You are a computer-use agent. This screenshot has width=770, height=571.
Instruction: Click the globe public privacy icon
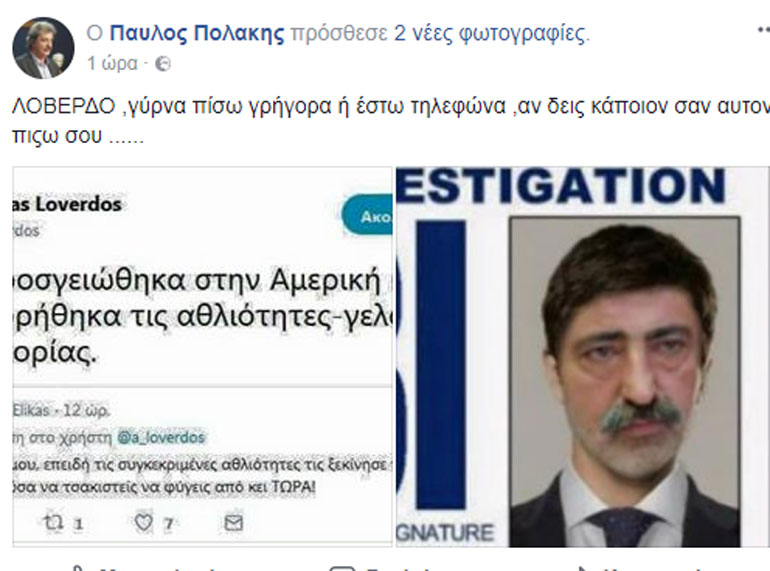(x=163, y=64)
